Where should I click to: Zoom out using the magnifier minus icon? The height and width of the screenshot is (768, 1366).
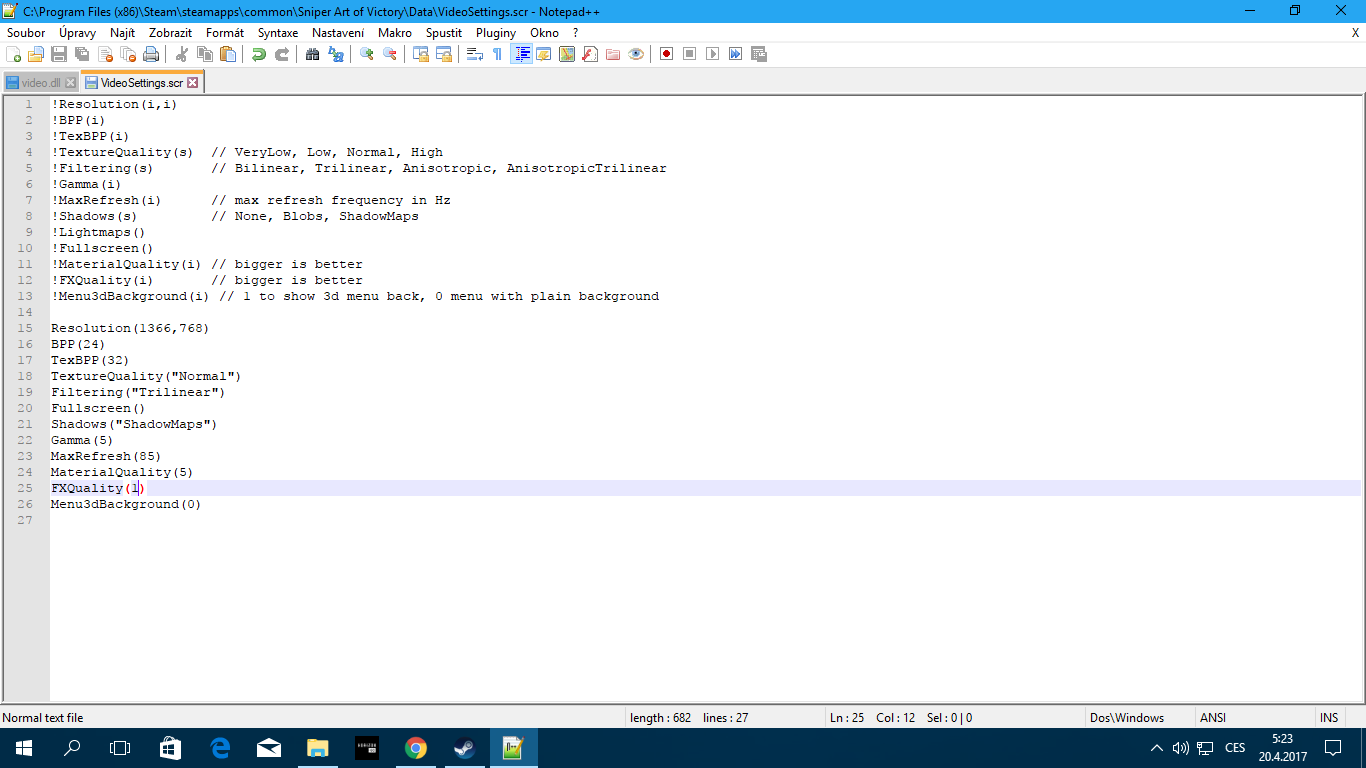(x=390, y=54)
